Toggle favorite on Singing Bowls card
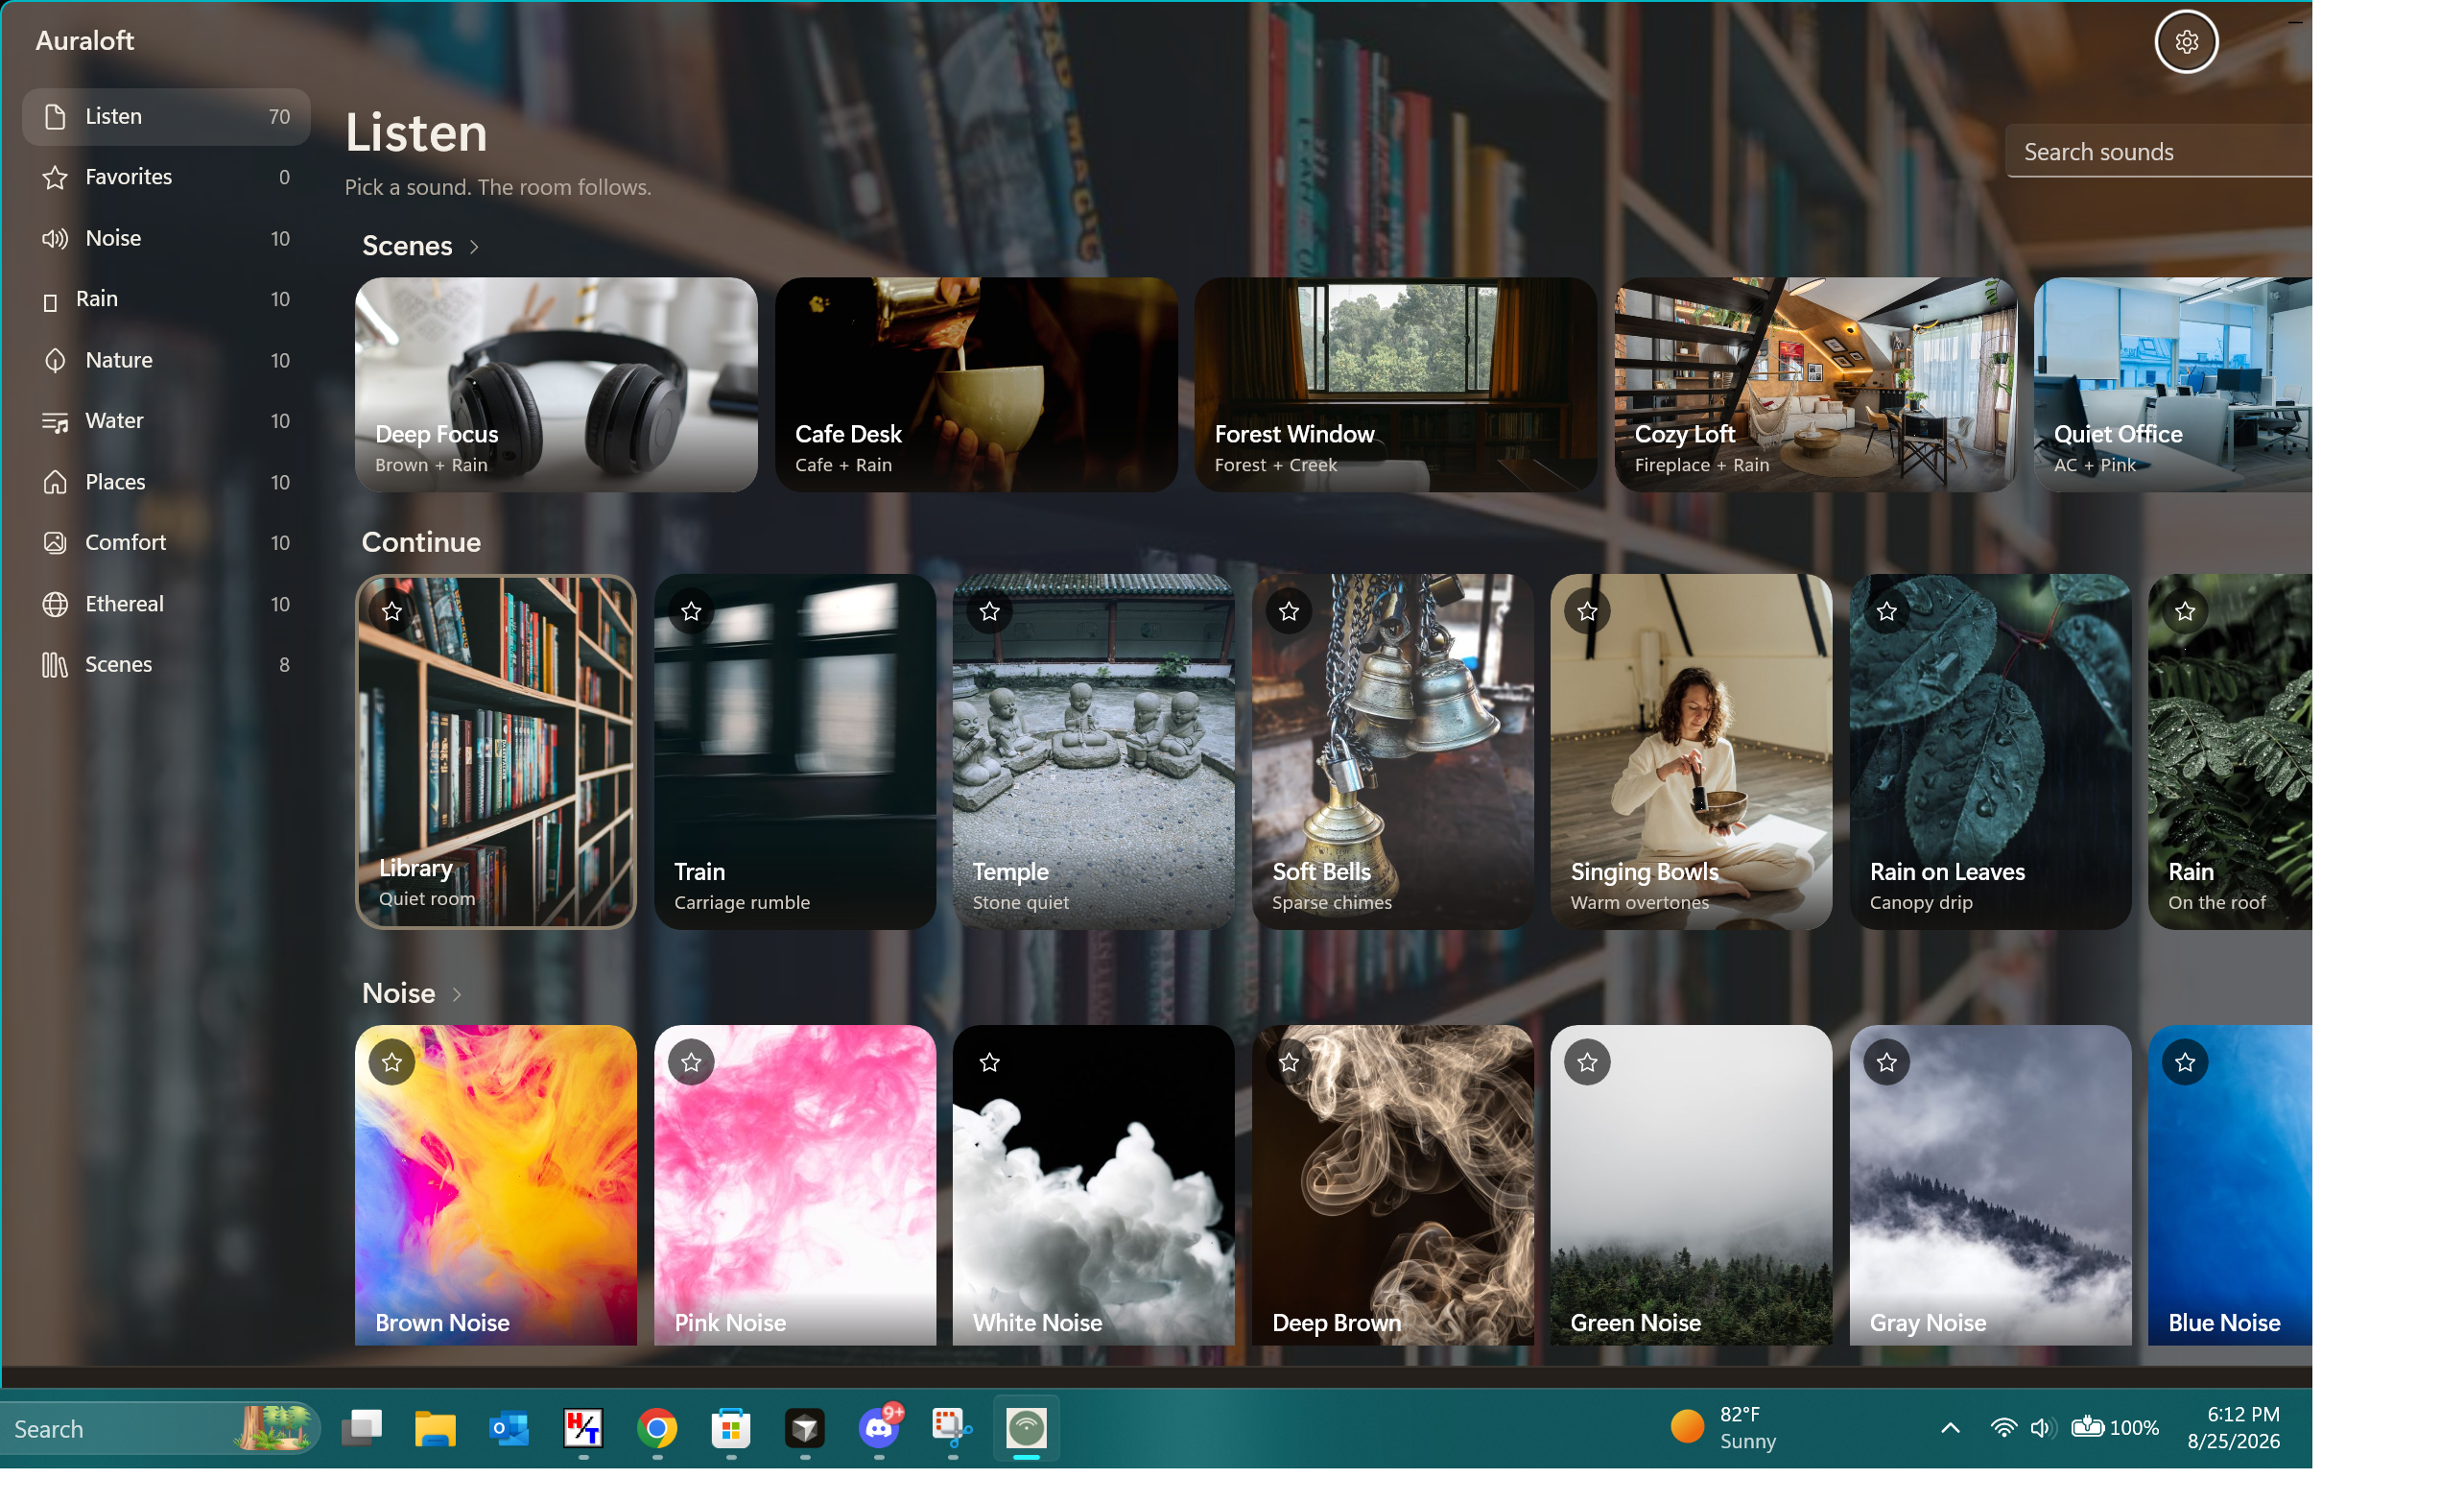This screenshot has height=1502, width=2464. tap(1587, 611)
